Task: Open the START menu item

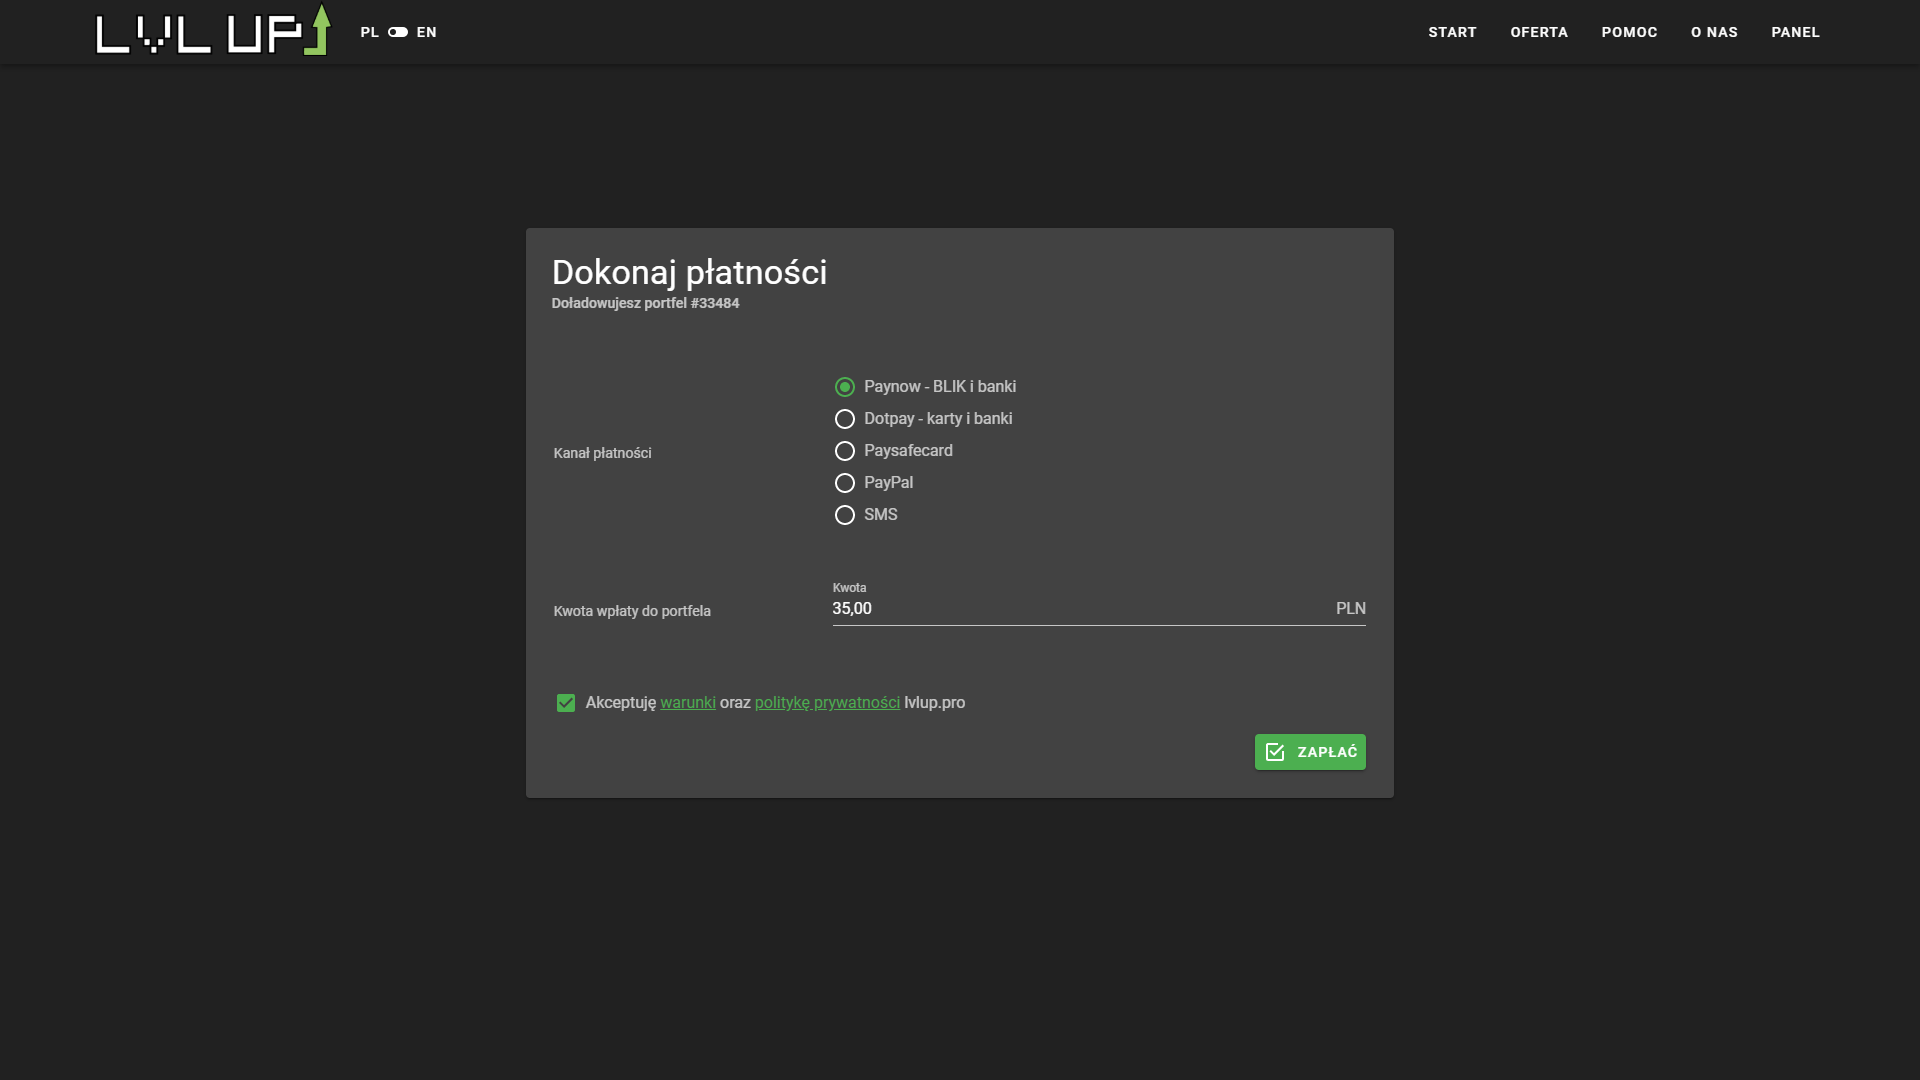Action: click(1452, 32)
